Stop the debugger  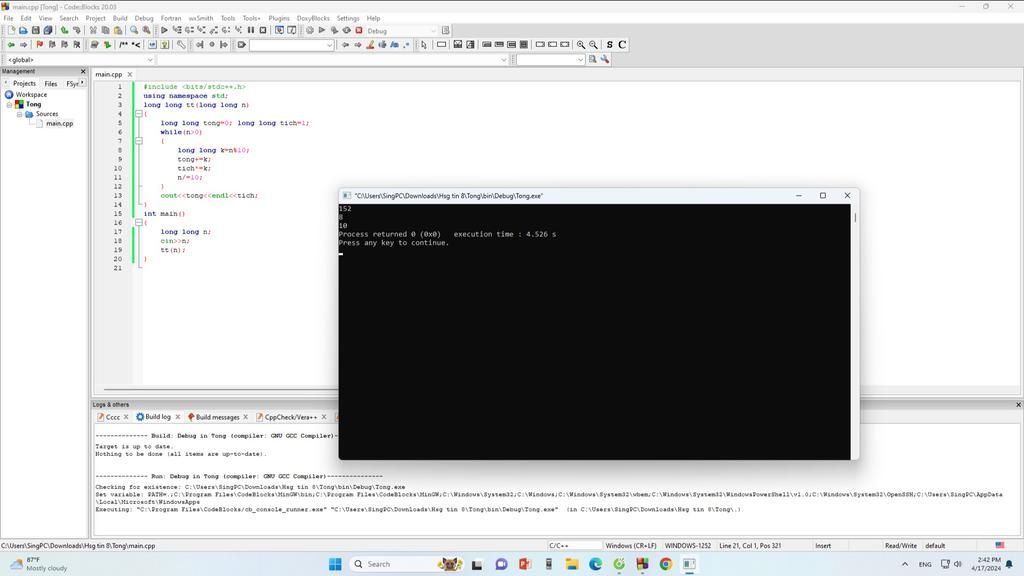(x=263, y=30)
